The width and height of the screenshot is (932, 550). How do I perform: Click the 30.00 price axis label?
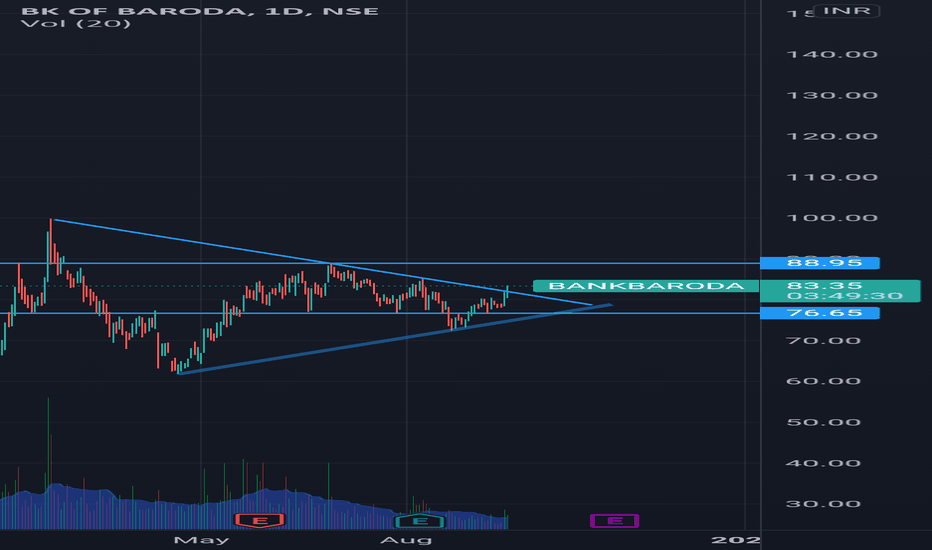coord(824,504)
